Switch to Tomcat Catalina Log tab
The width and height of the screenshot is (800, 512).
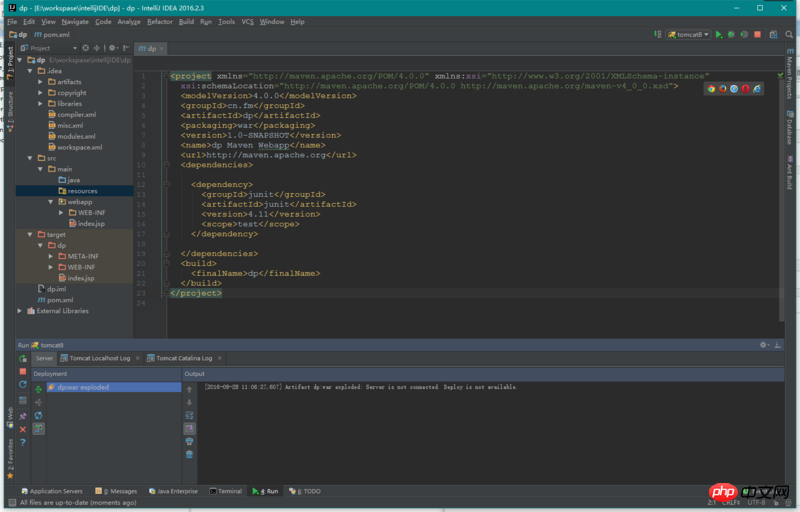pyautogui.click(x=183, y=358)
